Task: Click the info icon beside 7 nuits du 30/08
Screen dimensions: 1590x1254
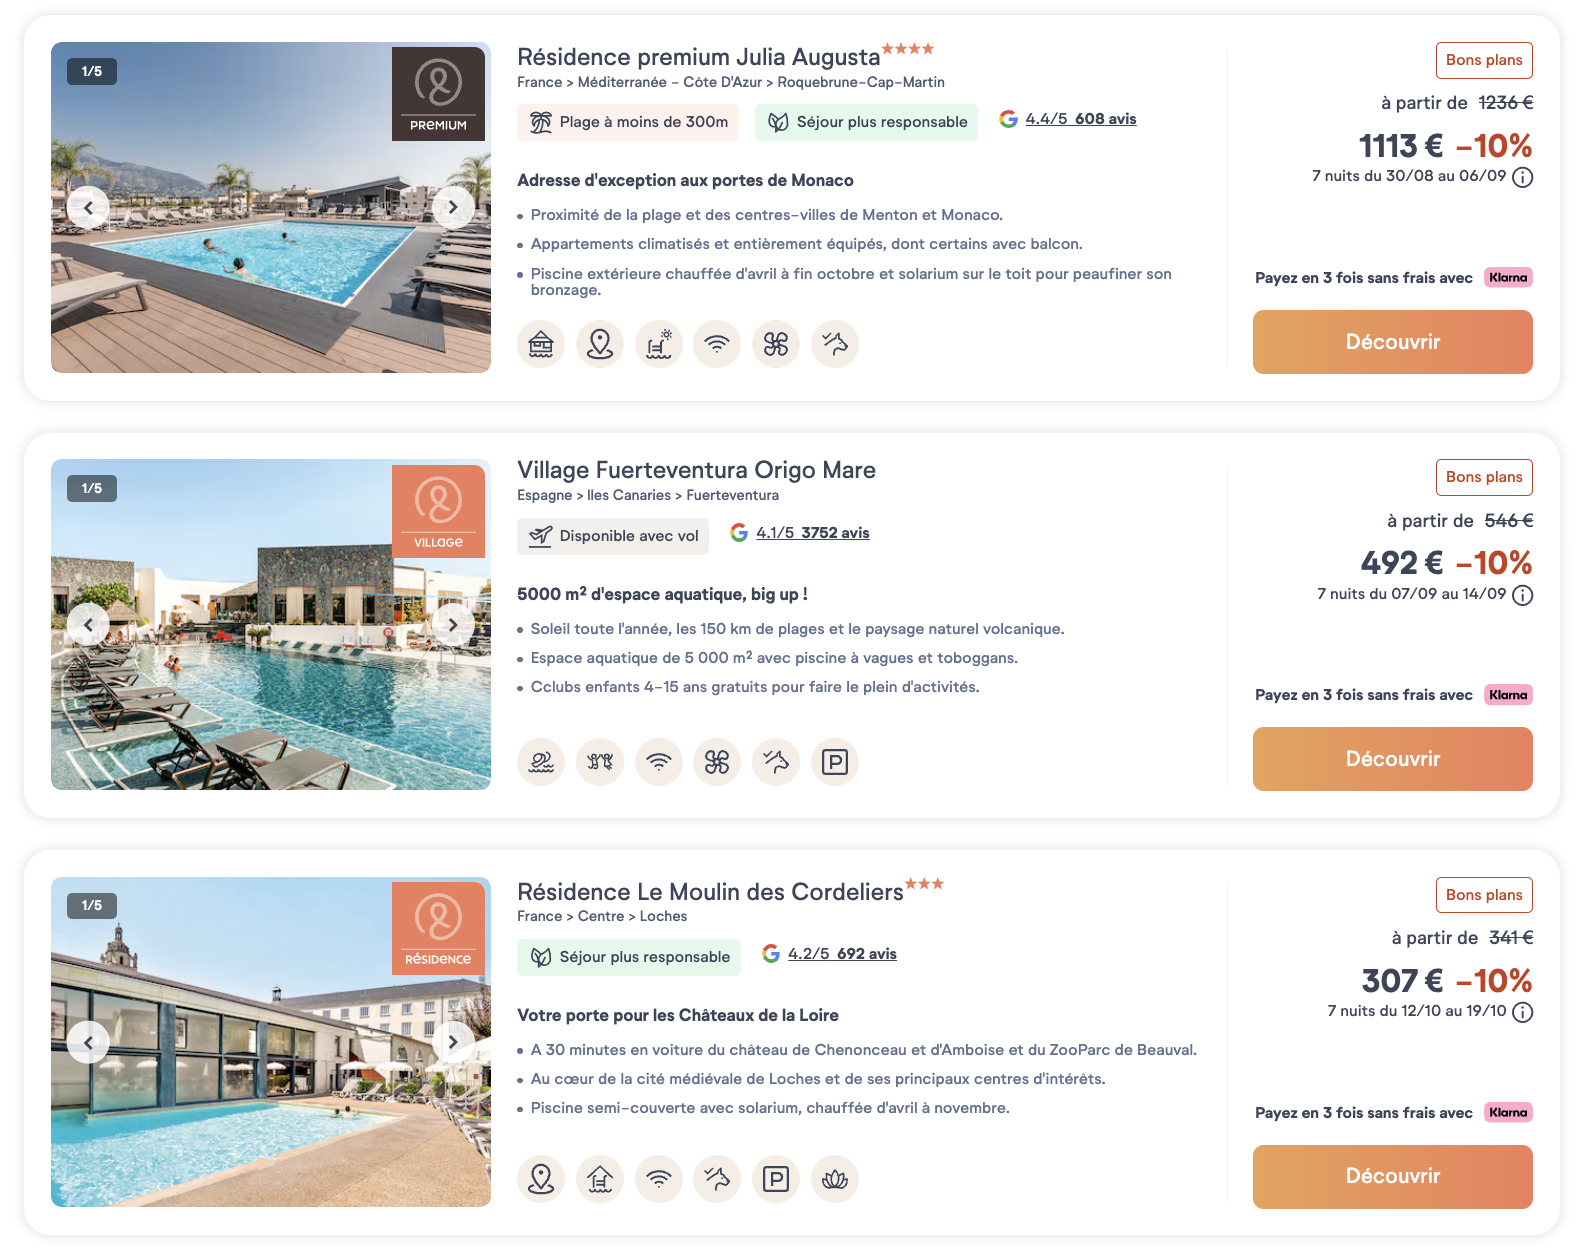Action: pos(1523,177)
